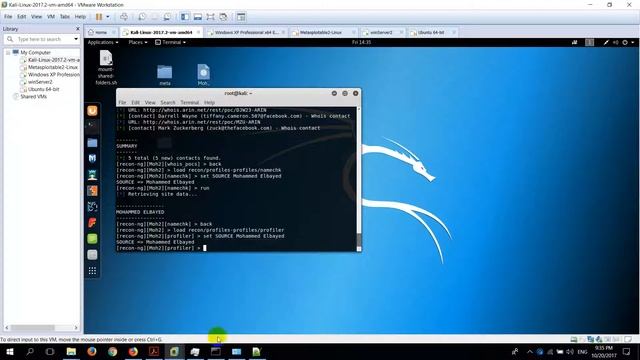The height and width of the screenshot is (360, 640).
Task: Pause the virtual machine from the toolbar
Action: pyautogui.click(x=99, y=17)
